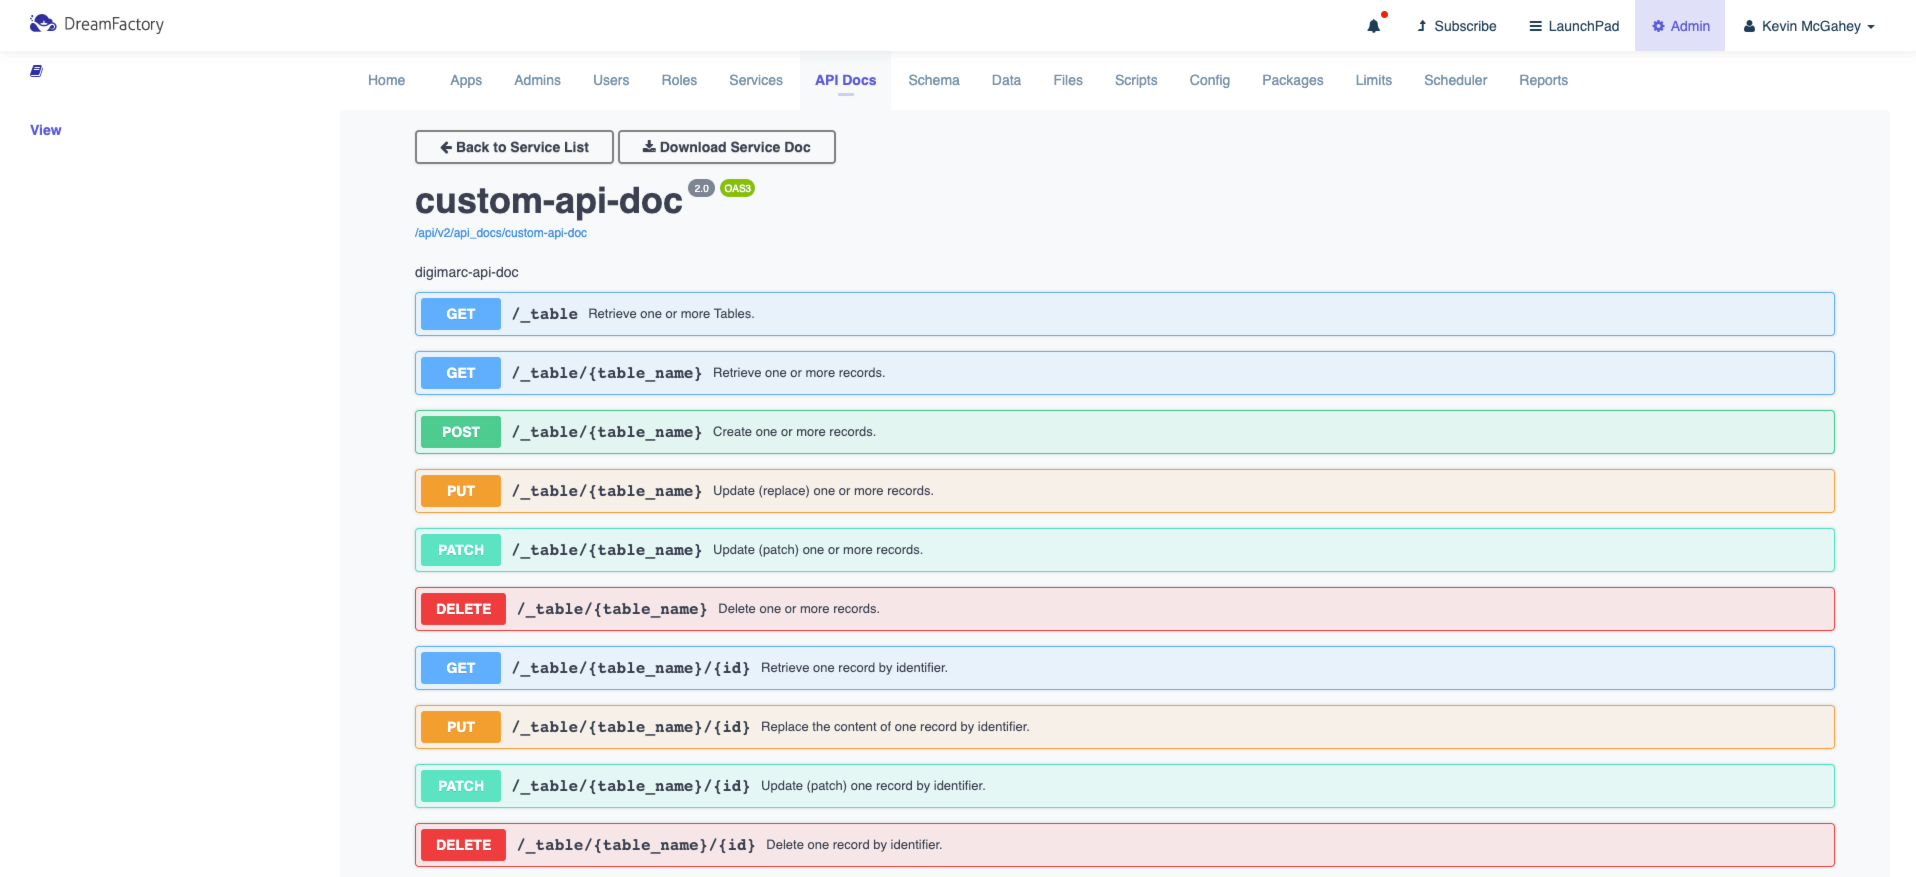Switch to the Scripts tab
1916x877 pixels.
point(1136,80)
